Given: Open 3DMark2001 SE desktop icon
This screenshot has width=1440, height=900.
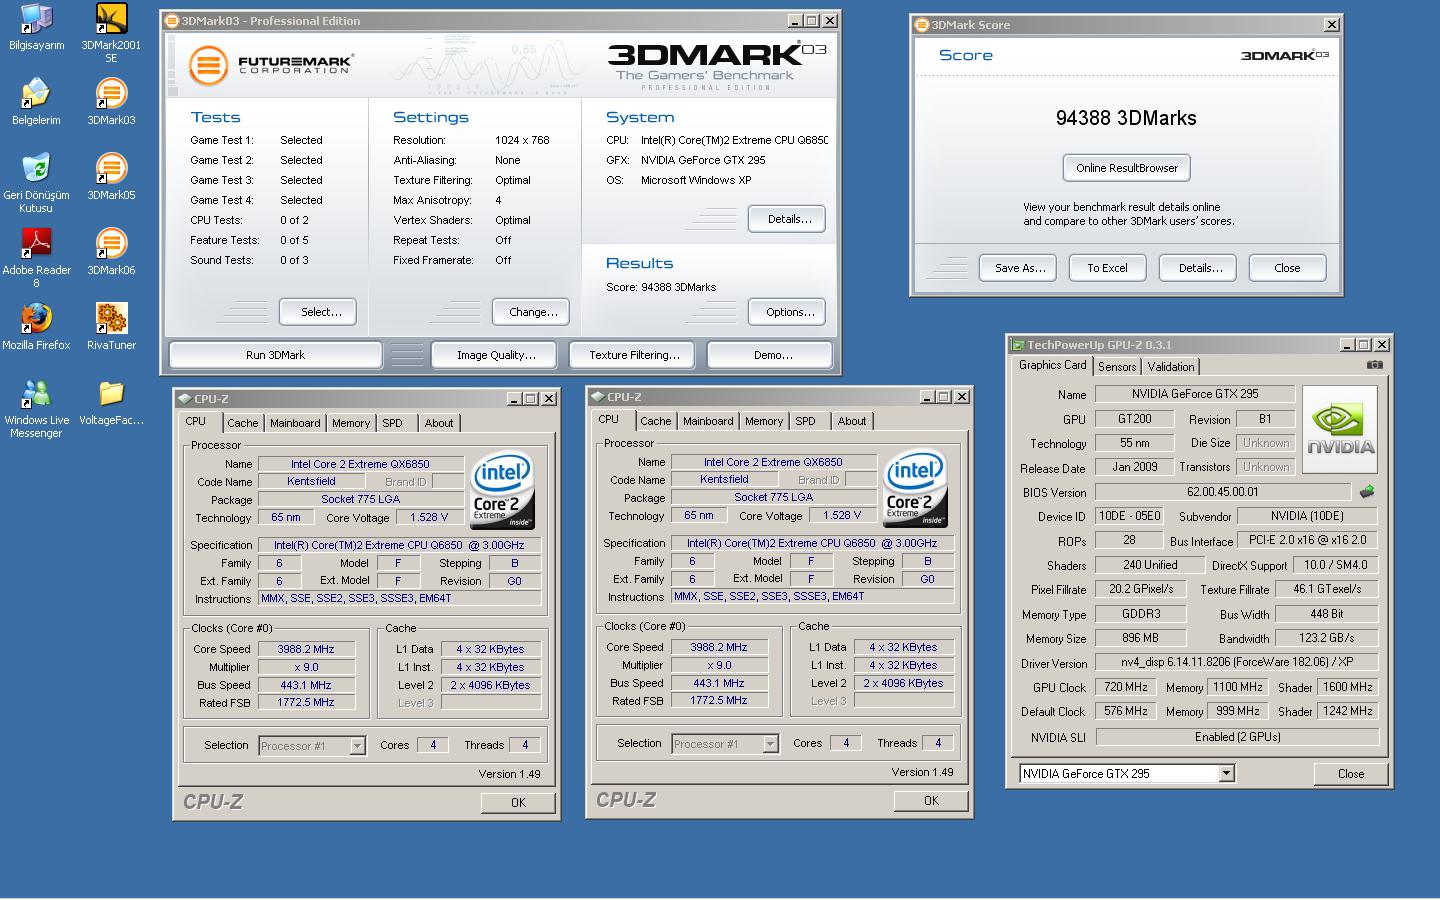Looking at the screenshot, I should (x=111, y=34).
